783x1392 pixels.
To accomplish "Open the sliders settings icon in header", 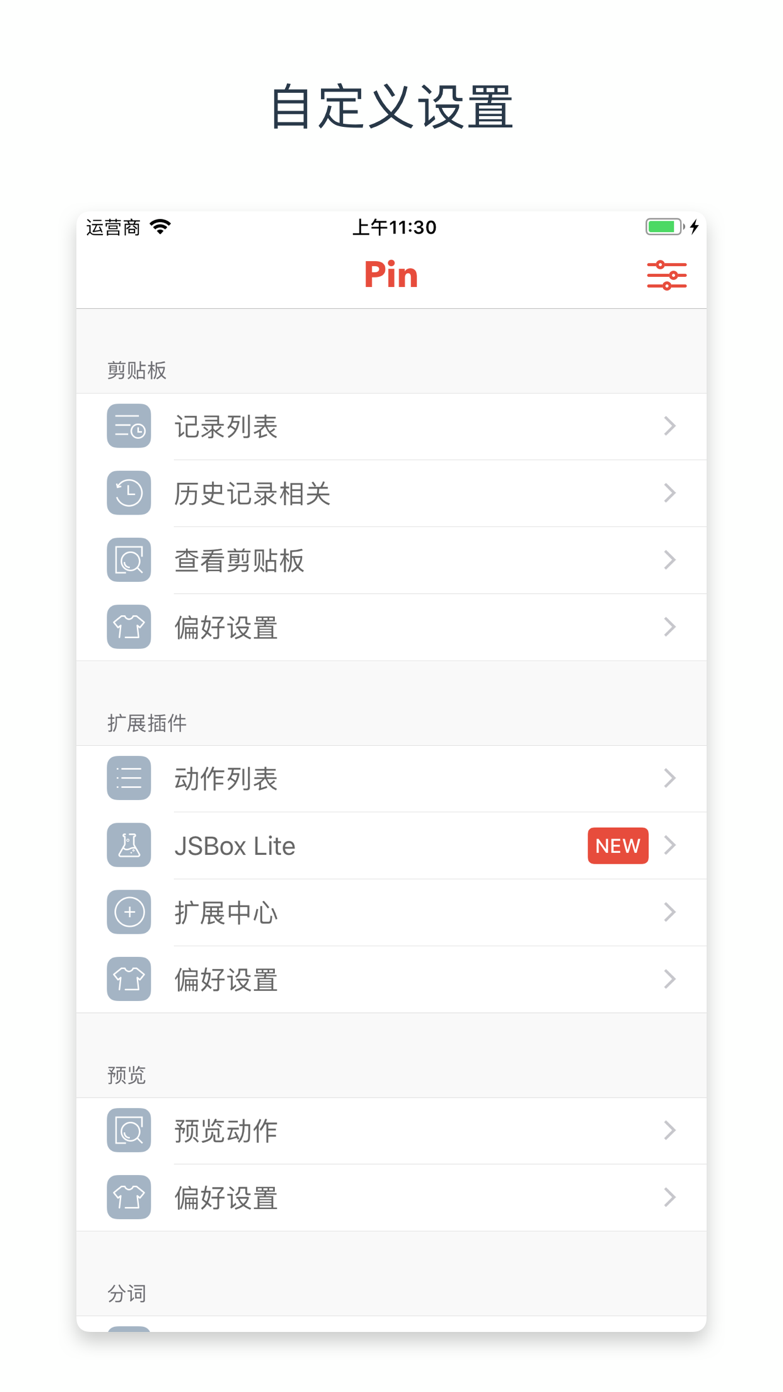I will click(666, 275).
